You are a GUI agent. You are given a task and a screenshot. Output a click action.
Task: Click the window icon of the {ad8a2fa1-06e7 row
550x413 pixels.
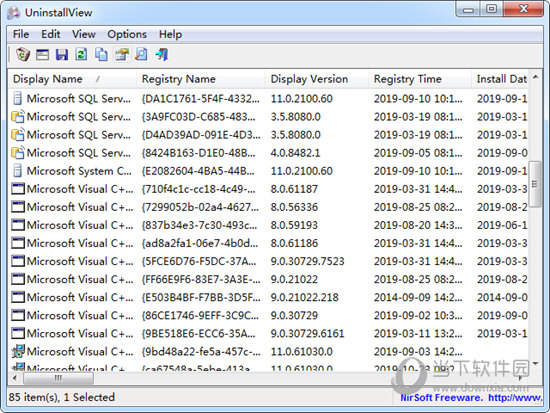click(x=18, y=243)
